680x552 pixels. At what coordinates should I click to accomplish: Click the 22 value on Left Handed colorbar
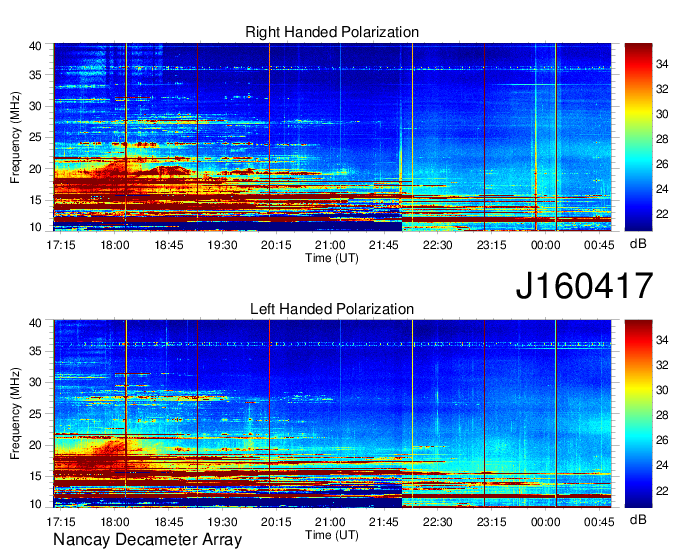point(662,491)
